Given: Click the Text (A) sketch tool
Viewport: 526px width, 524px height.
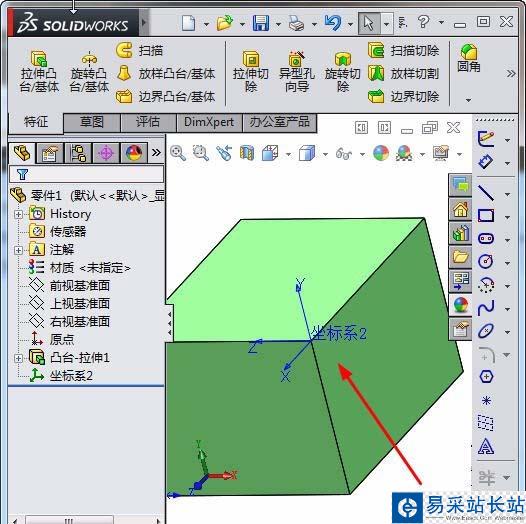Looking at the screenshot, I should (x=486, y=446).
